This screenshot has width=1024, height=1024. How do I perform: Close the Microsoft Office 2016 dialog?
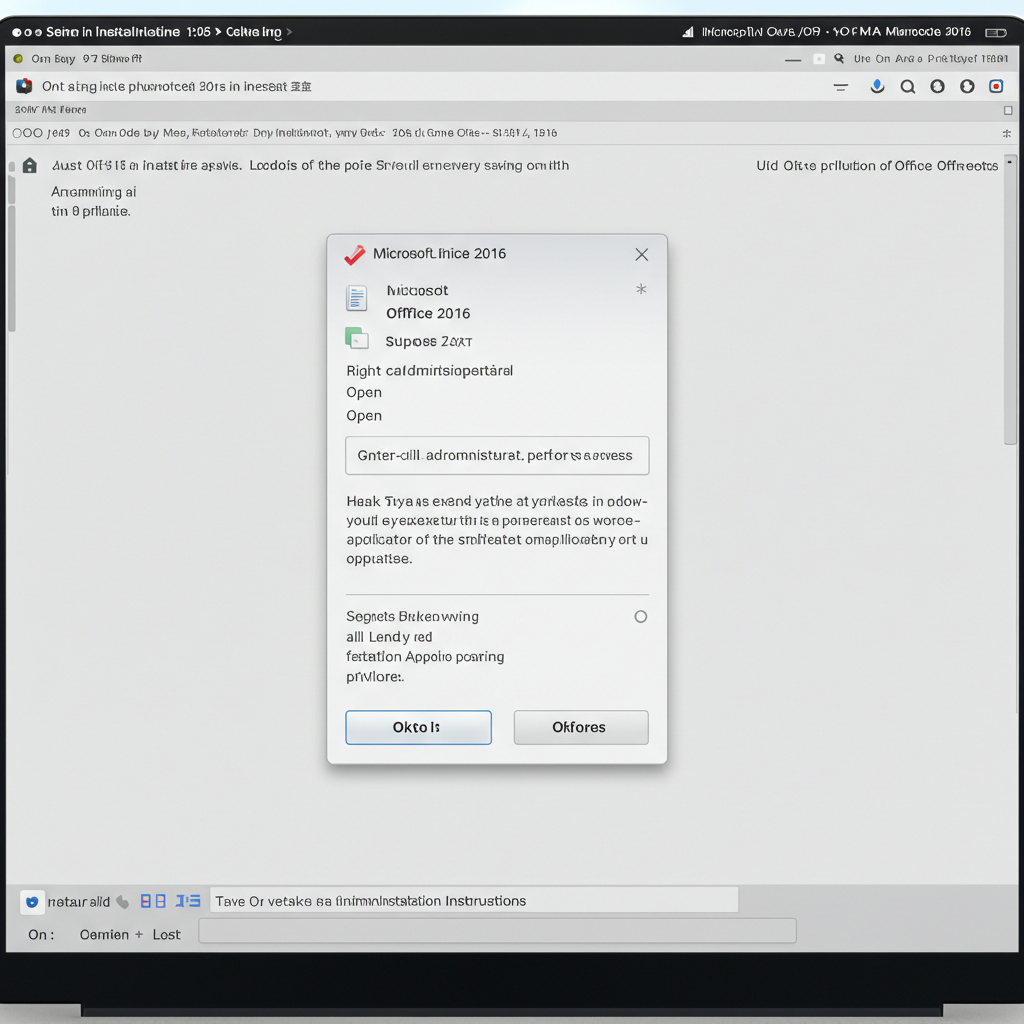[641, 255]
